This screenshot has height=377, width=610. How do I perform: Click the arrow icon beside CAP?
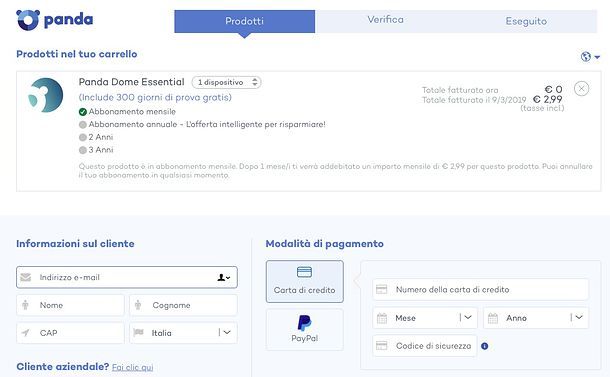click(25, 333)
